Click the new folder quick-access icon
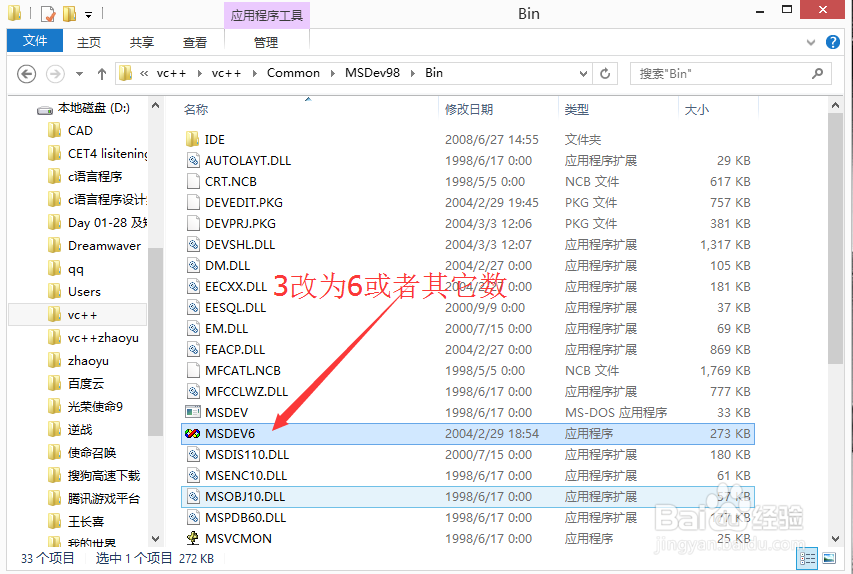This screenshot has width=853, height=574. coord(69,14)
